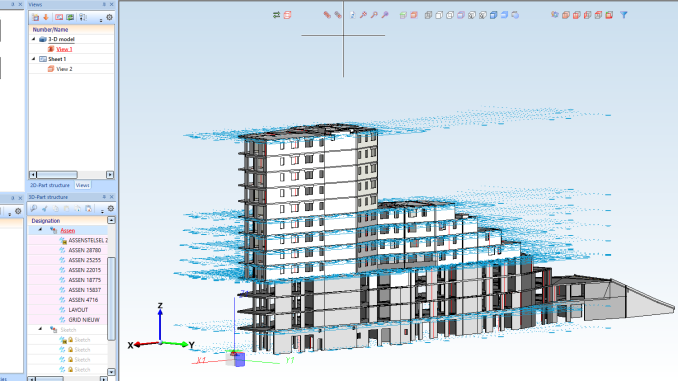
Task: Select View 2 under Sheet 1
Action: [64, 69]
